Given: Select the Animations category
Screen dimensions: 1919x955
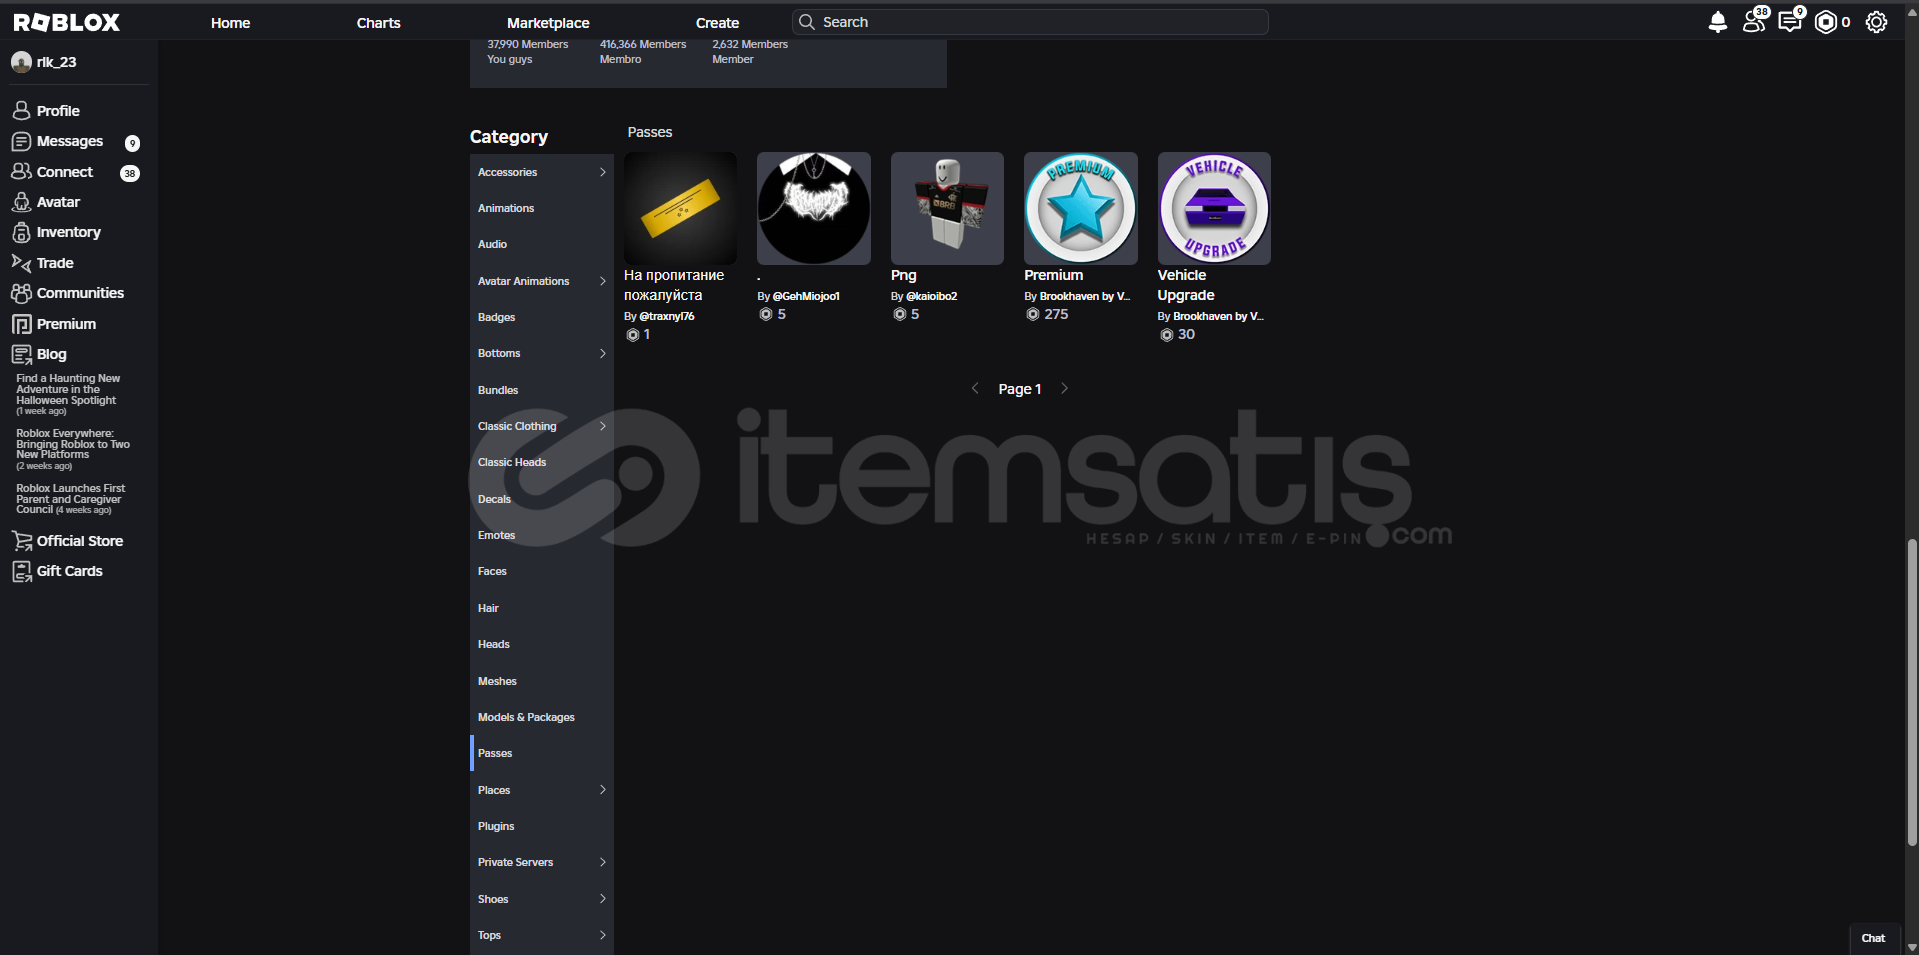Looking at the screenshot, I should click(542, 208).
